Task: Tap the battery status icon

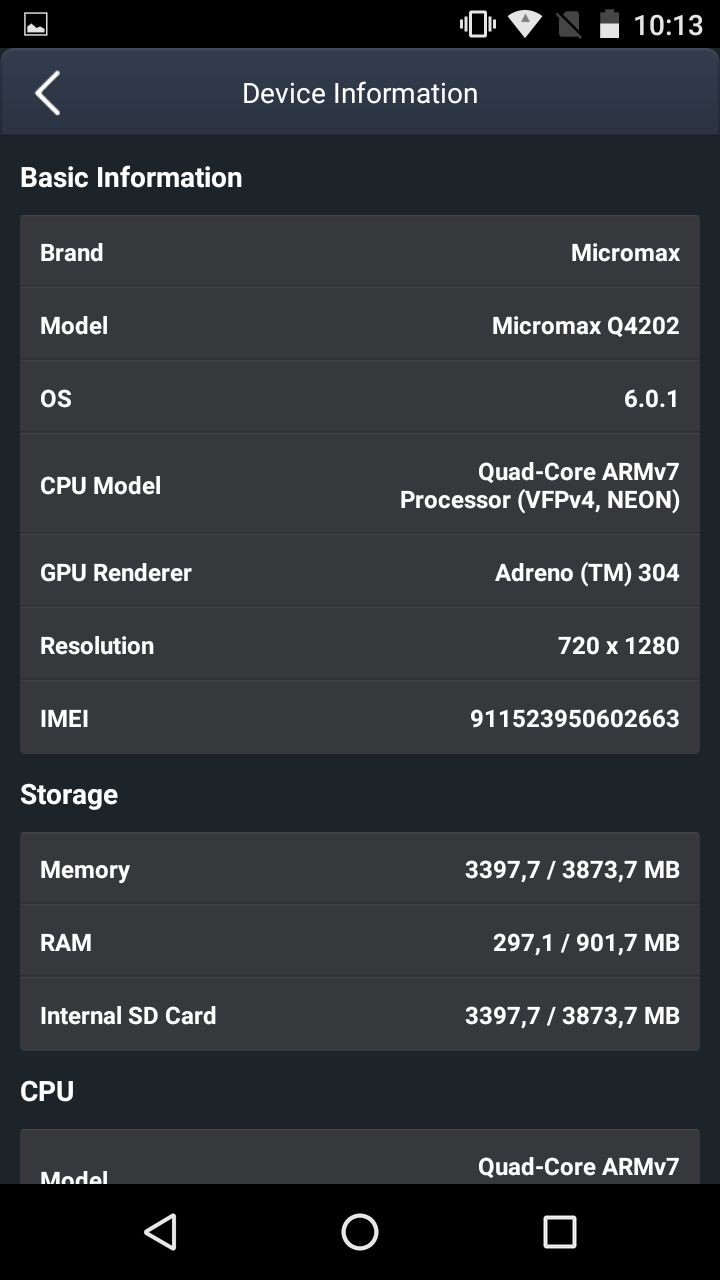Action: [x=609, y=24]
